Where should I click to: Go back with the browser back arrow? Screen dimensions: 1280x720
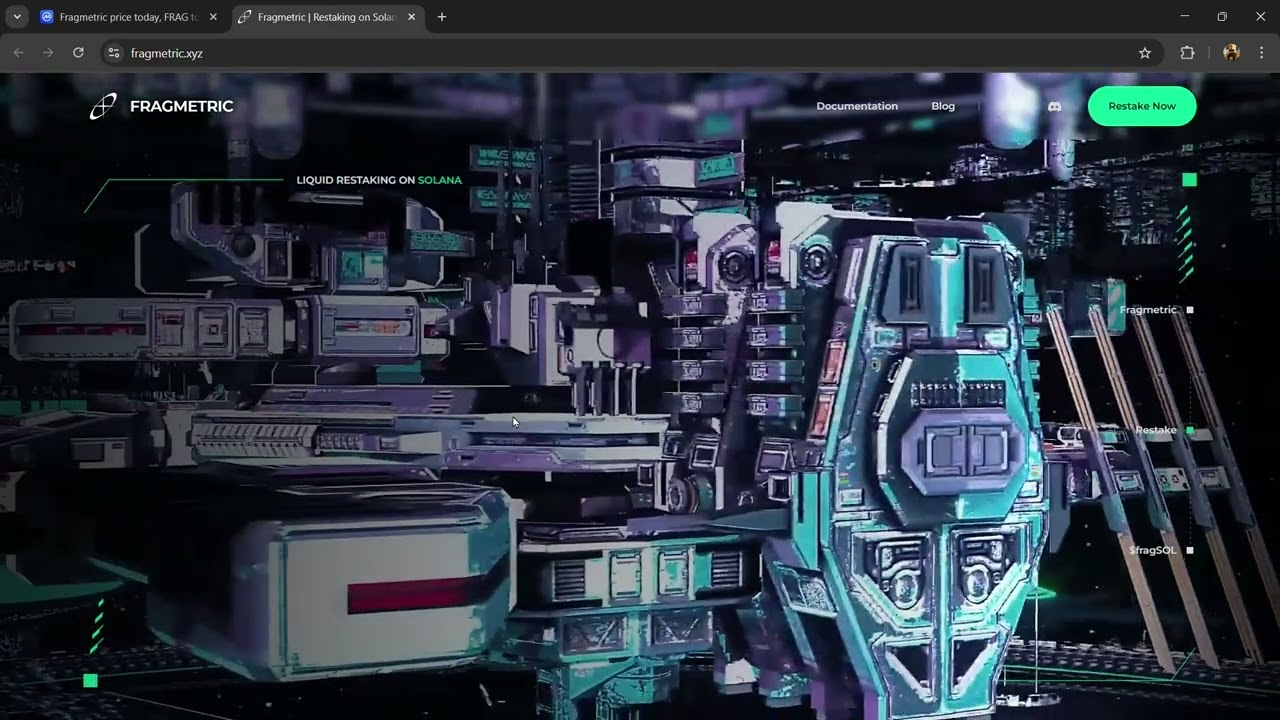pos(18,53)
